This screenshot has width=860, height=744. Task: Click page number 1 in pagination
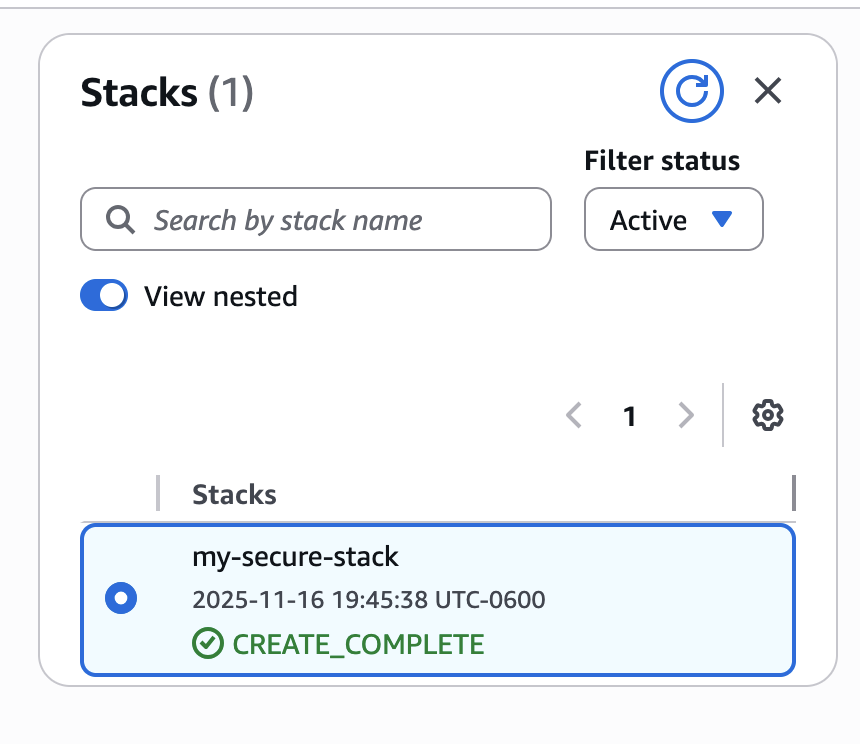[x=630, y=416]
